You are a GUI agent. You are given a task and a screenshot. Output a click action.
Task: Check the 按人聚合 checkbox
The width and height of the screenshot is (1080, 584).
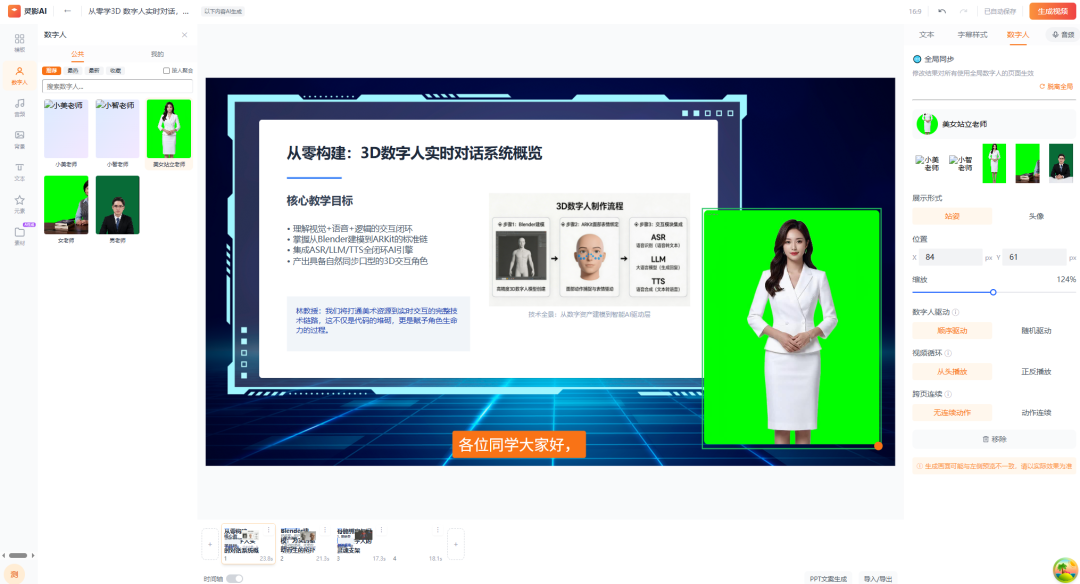(166, 70)
